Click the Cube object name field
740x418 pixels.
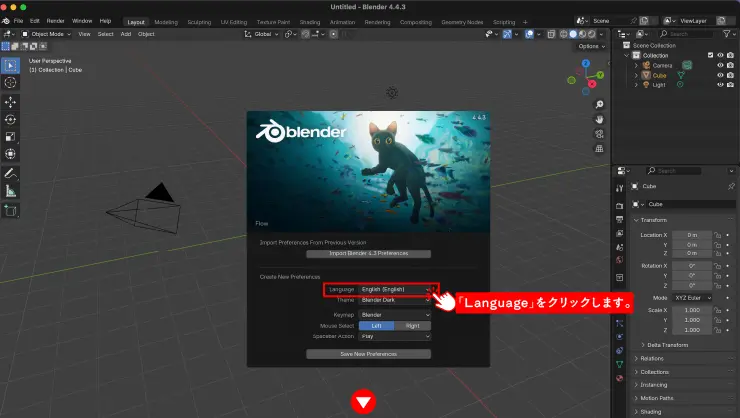click(x=689, y=204)
